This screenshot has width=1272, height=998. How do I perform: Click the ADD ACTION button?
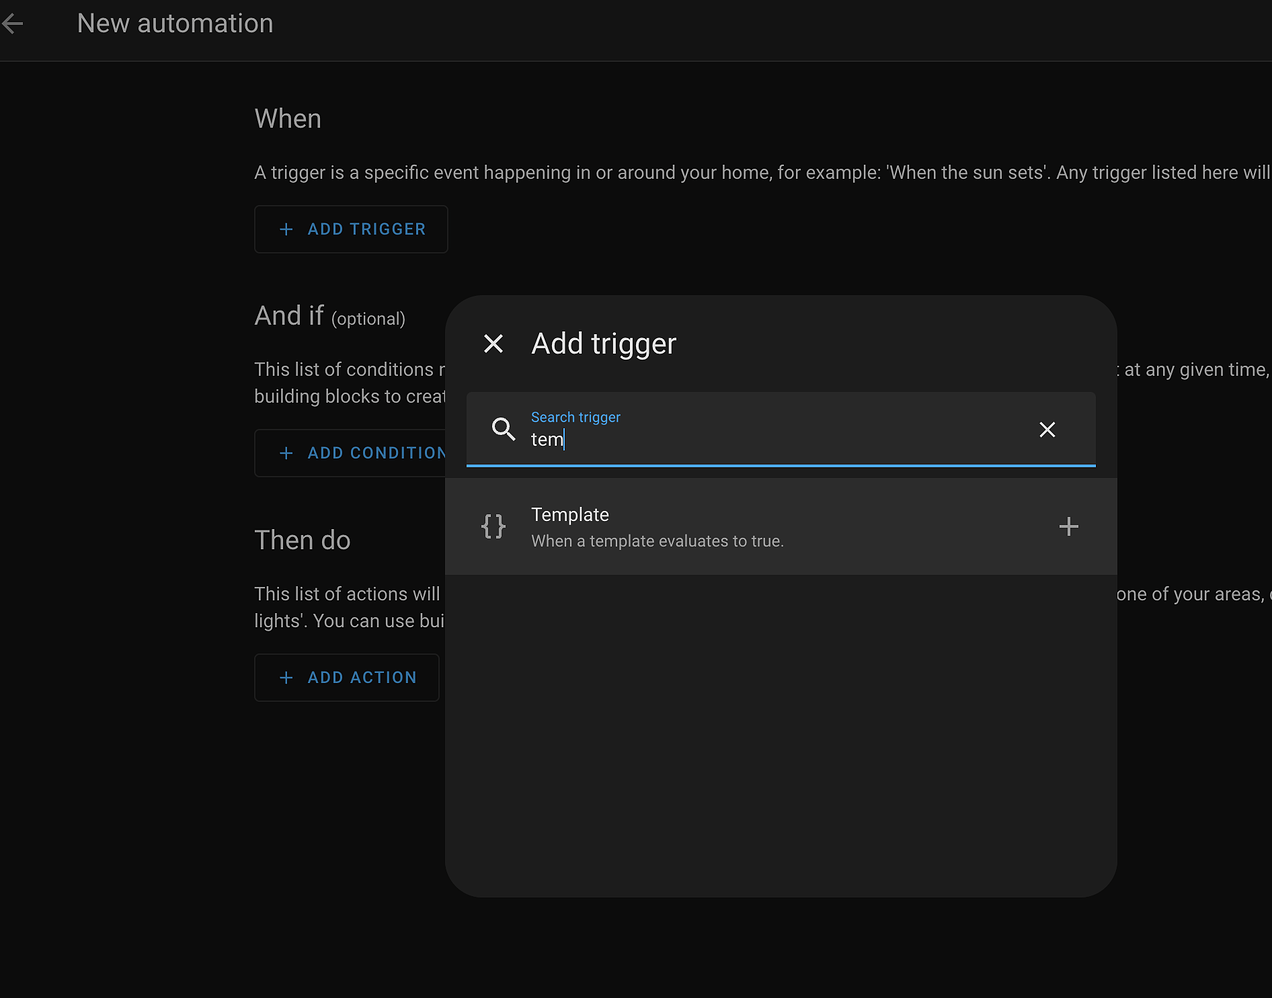coord(347,677)
